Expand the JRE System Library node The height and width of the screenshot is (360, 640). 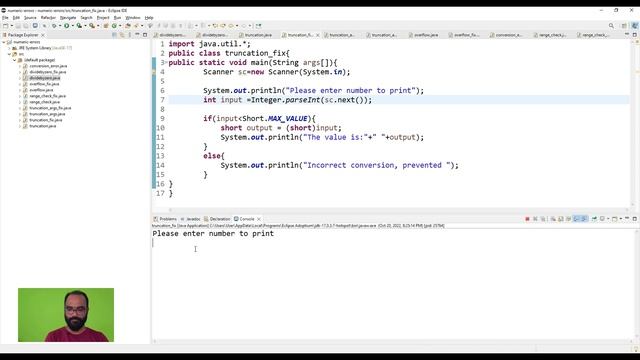pos(9,48)
